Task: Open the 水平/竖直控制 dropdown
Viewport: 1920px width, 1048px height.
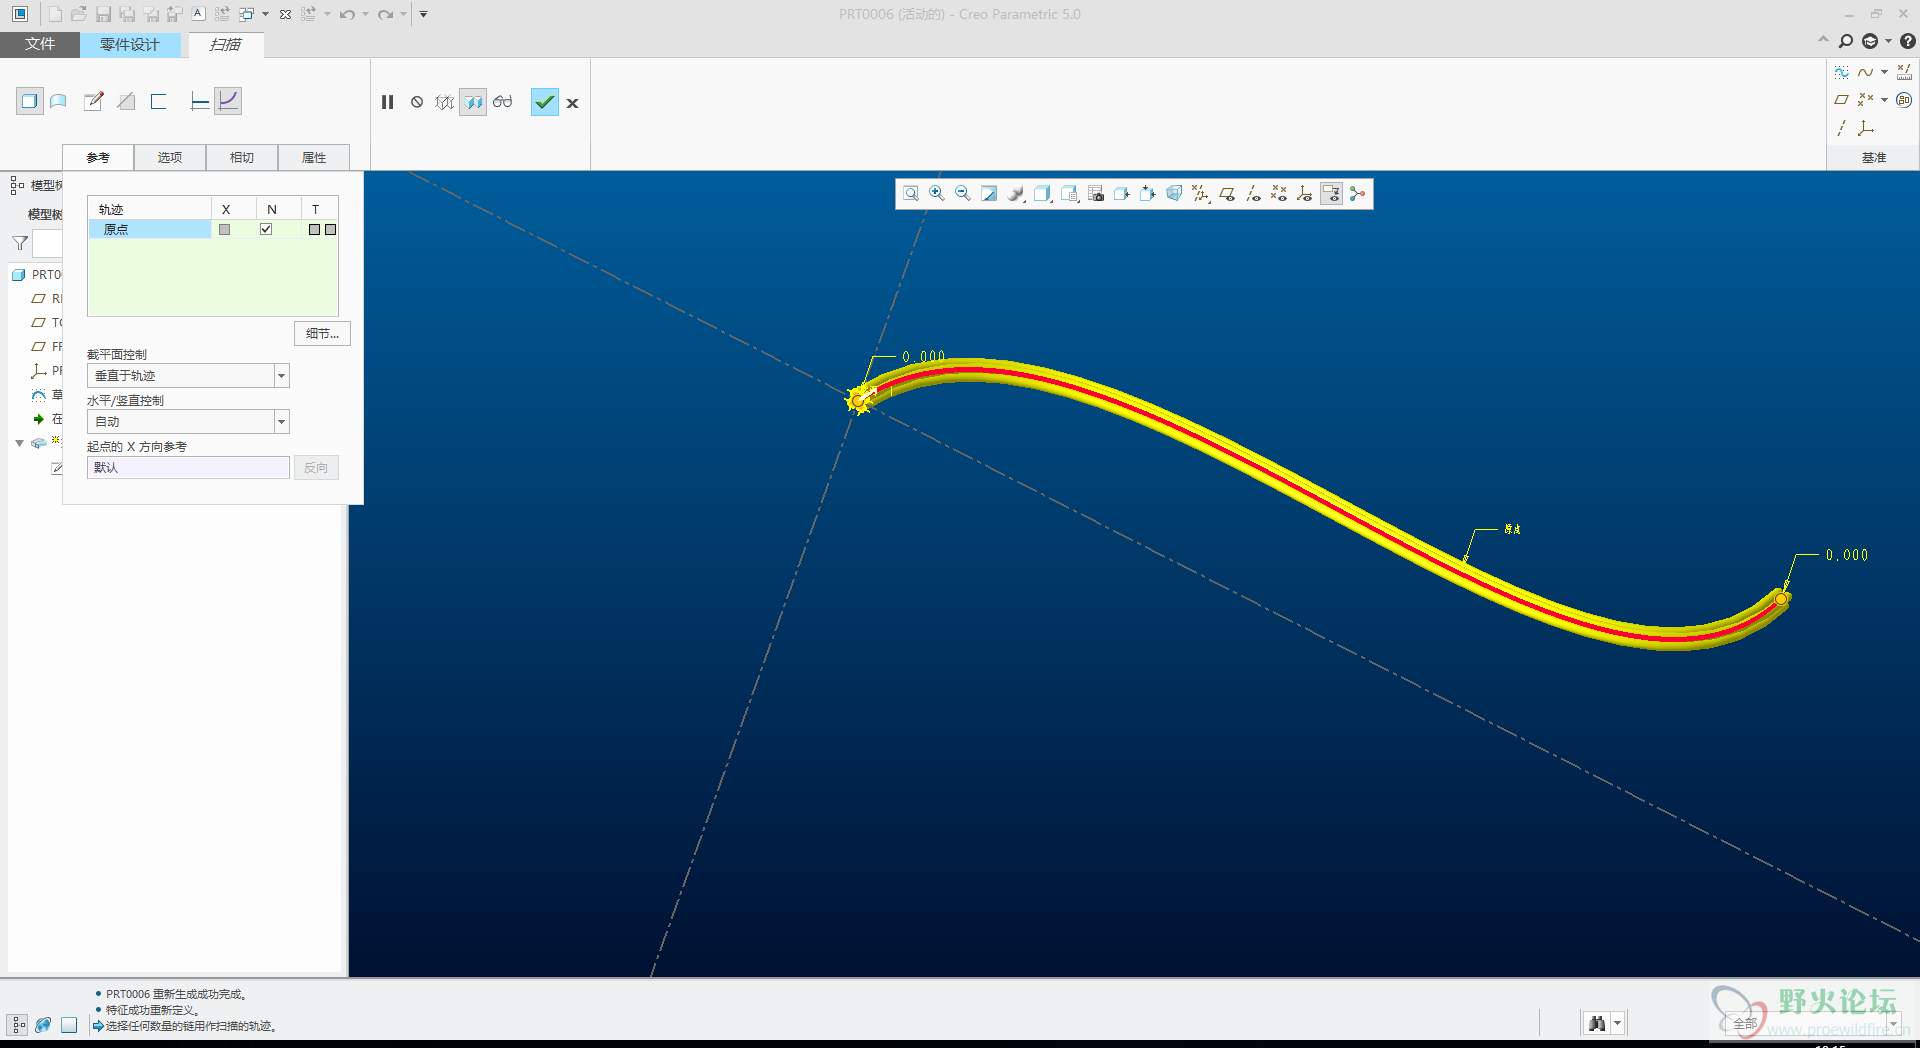Action: [x=189, y=422]
